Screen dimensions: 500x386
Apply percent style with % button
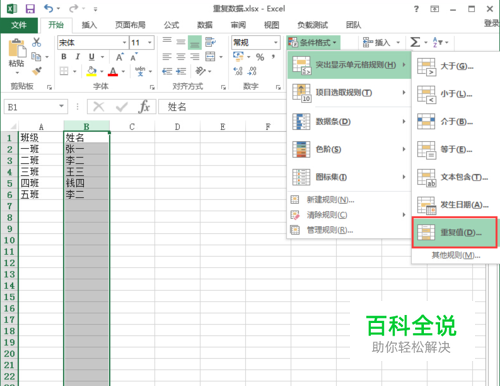[260, 57]
